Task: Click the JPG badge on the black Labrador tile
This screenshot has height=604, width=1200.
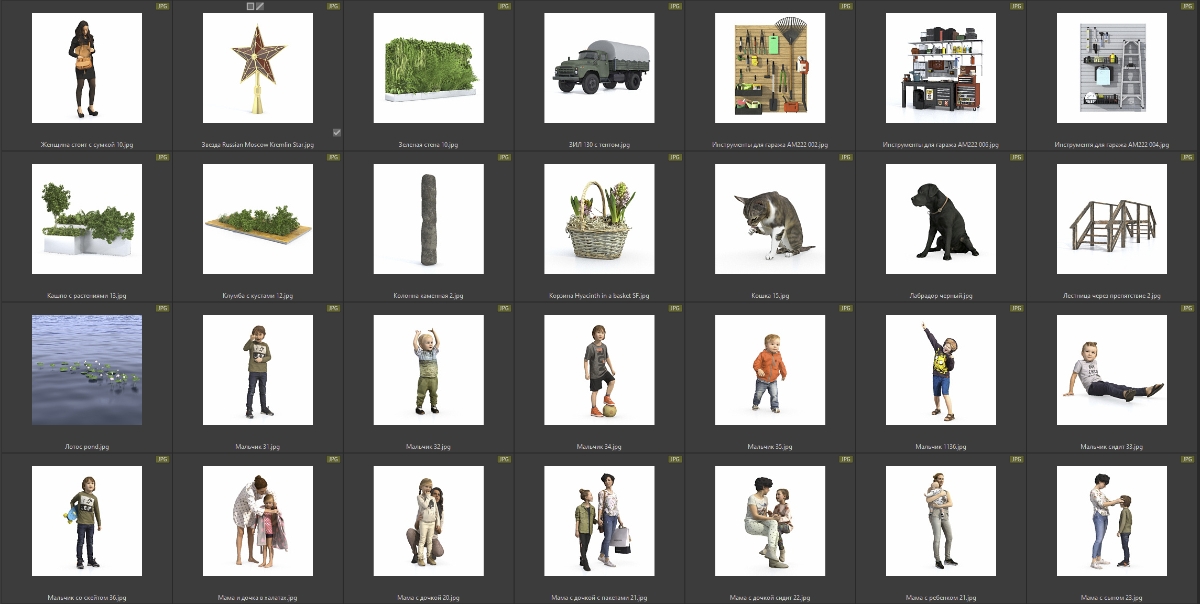Action: [1017, 157]
